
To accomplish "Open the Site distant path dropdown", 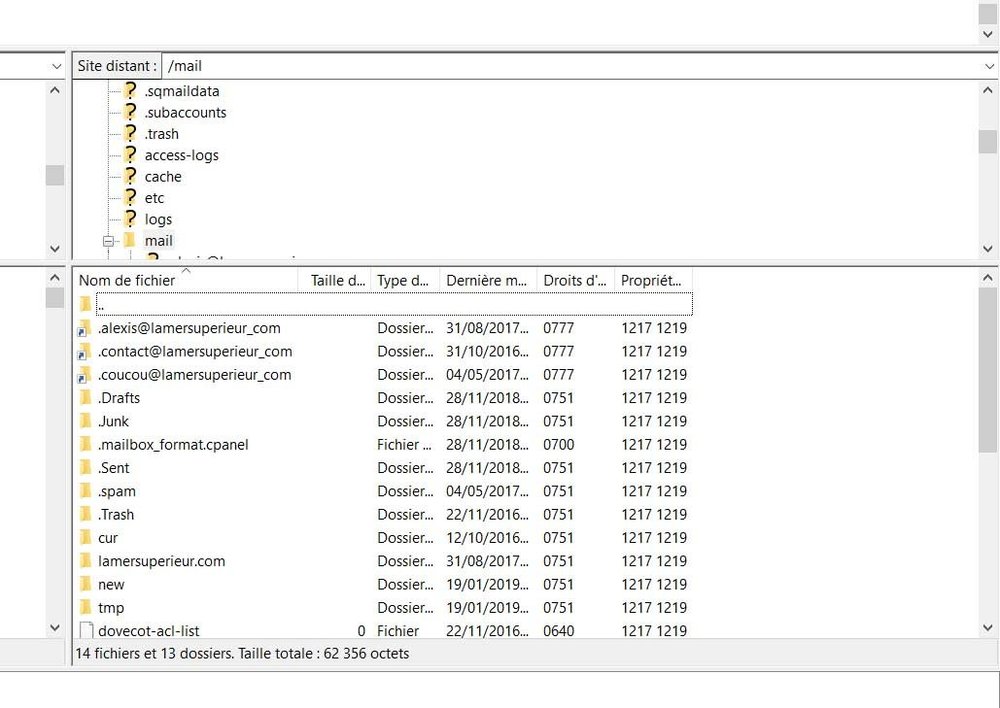I will [x=989, y=66].
